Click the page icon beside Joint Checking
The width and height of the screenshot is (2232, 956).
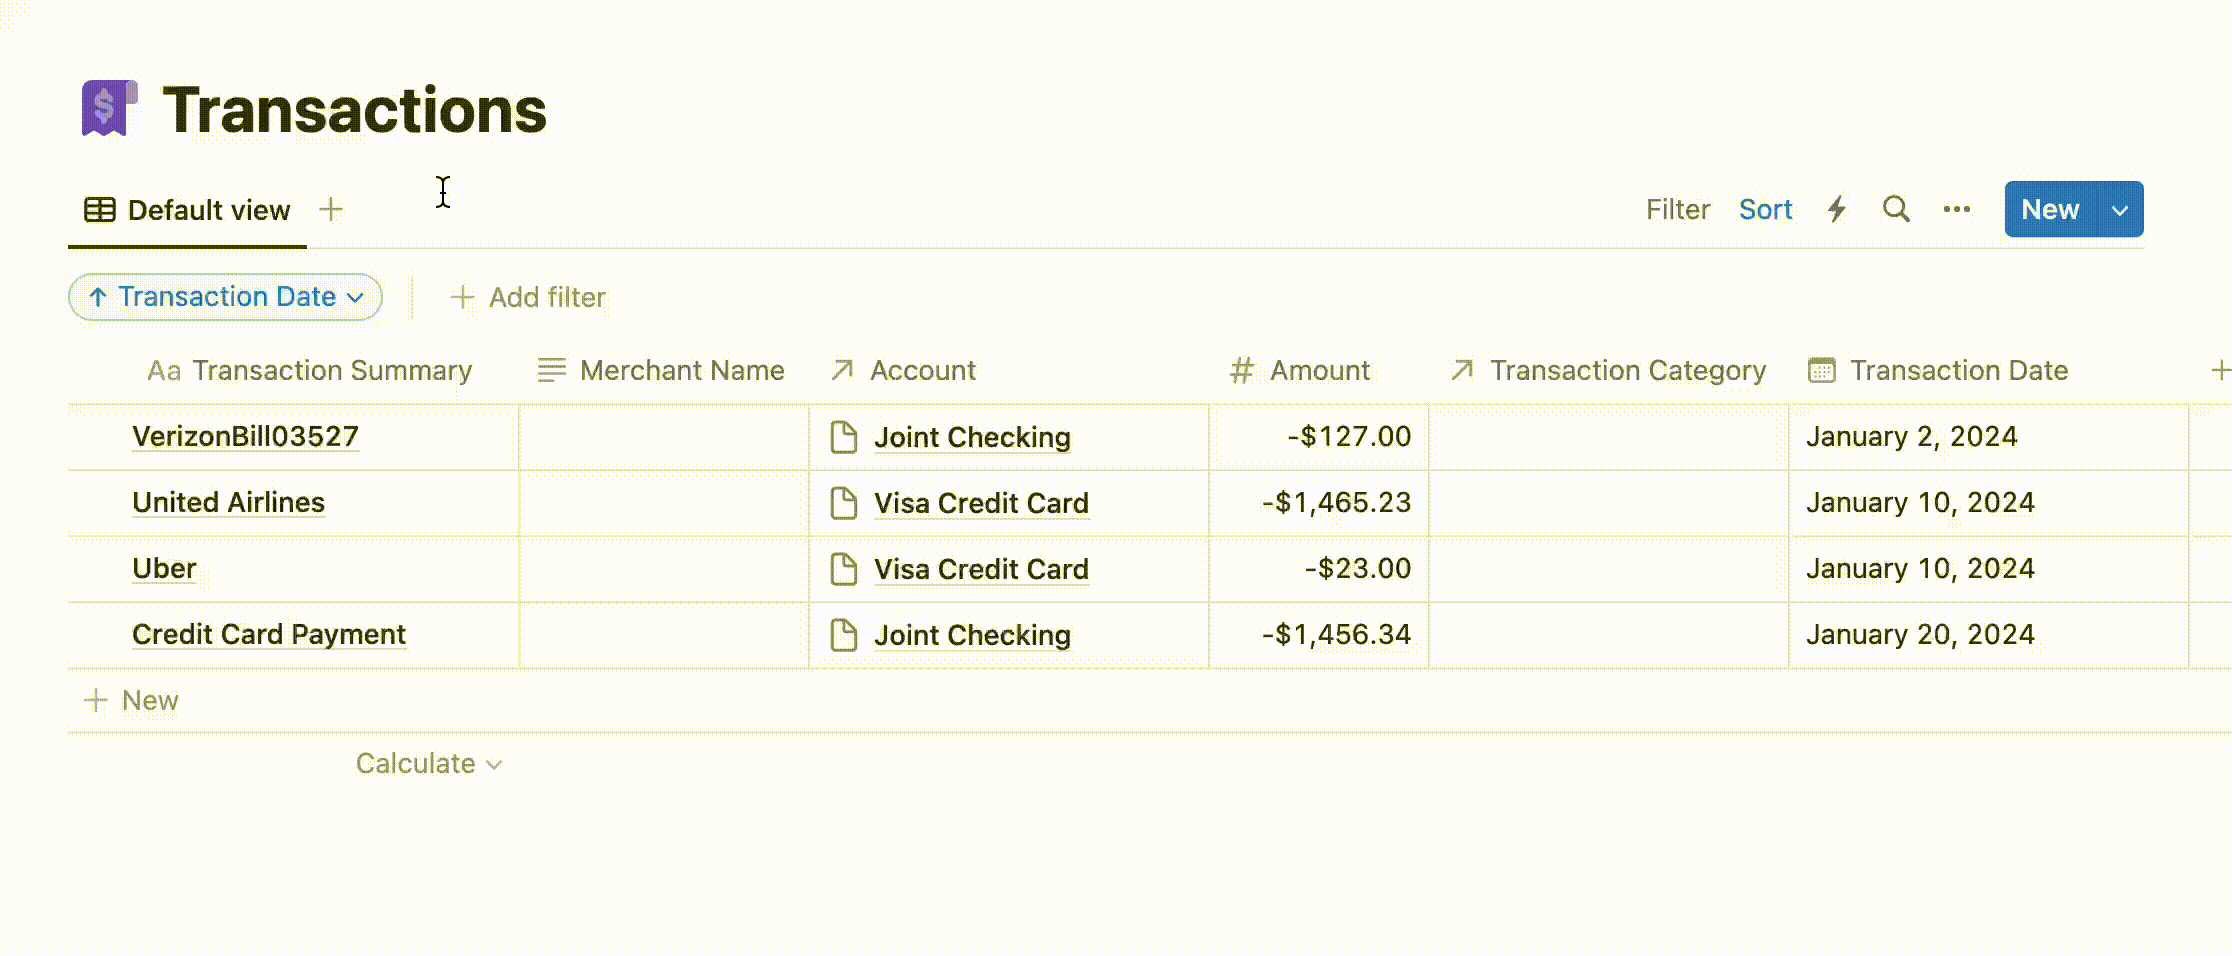(843, 437)
